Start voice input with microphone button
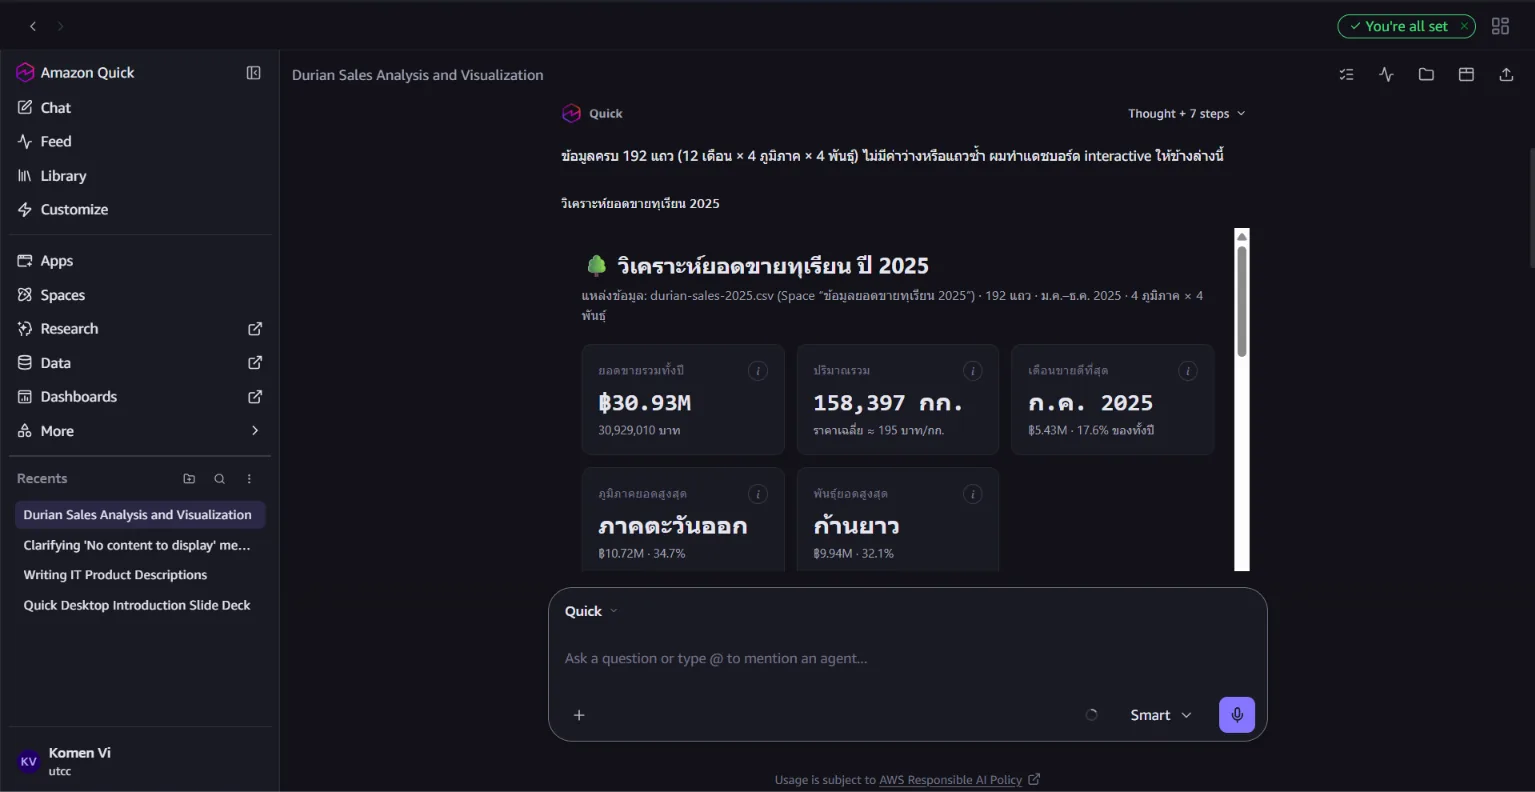1535x792 pixels. tap(1237, 715)
